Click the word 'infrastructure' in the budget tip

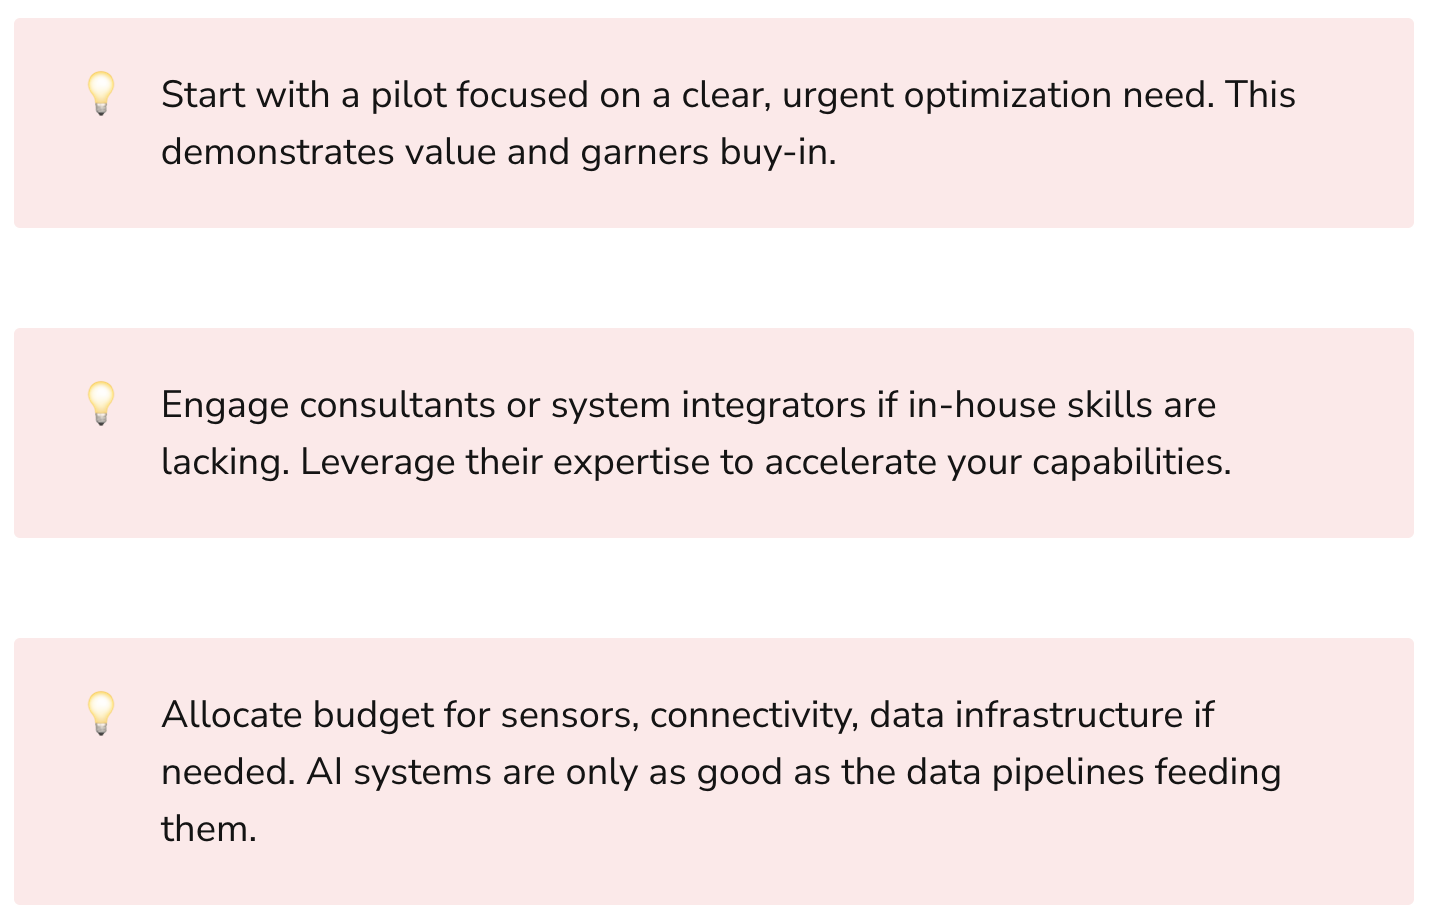pyautogui.click(x=1068, y=715)
